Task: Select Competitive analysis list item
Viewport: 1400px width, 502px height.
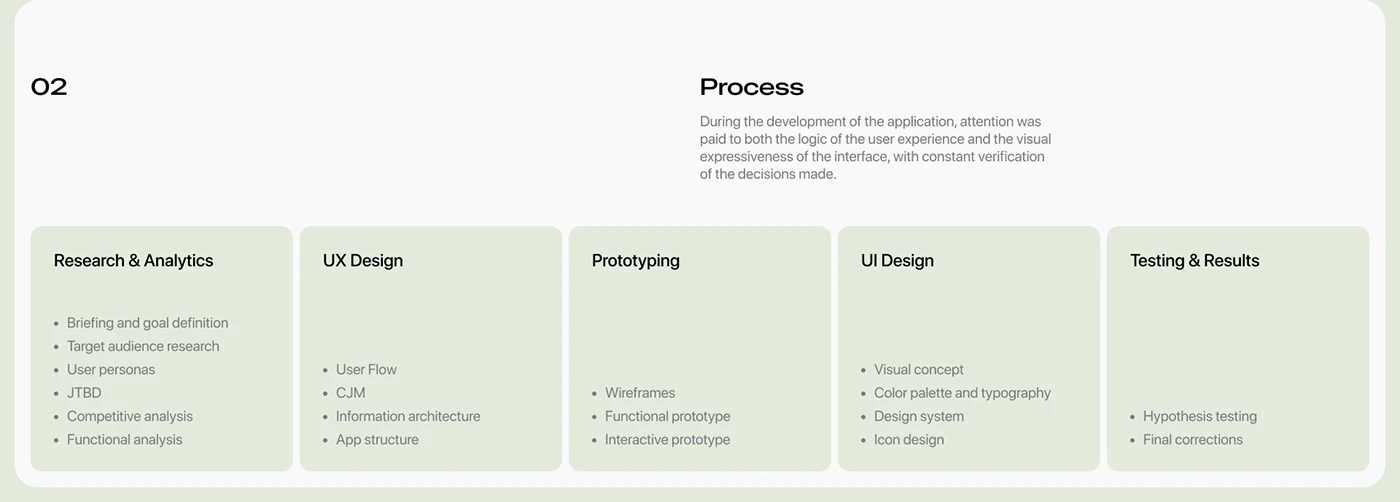Action: point(130,416)
